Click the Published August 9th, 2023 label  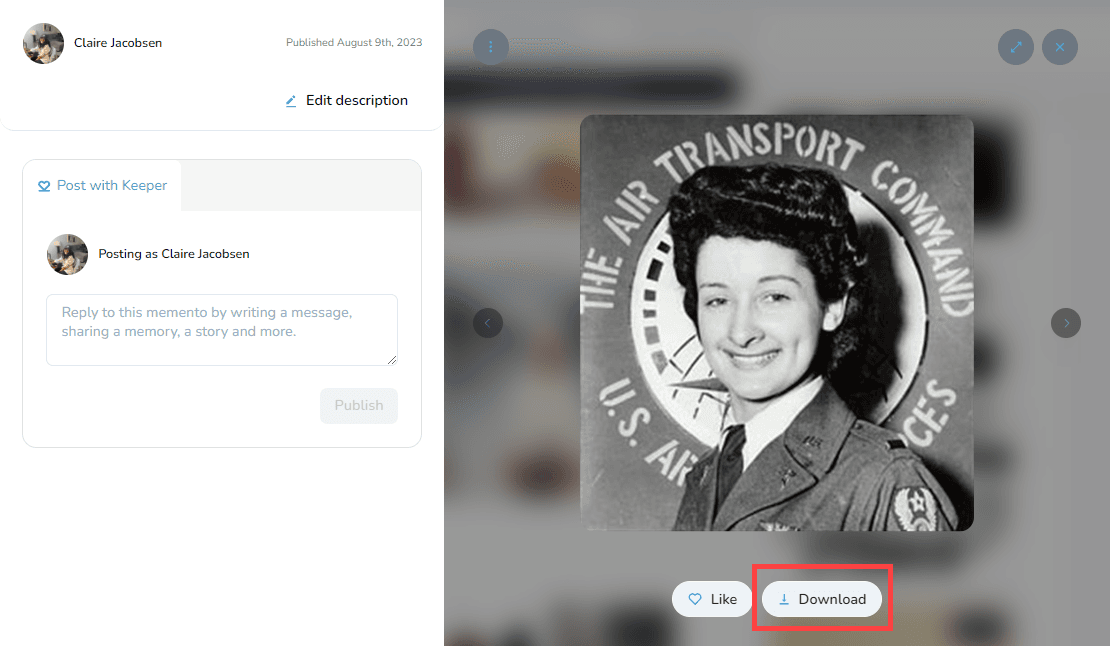coord(354,42)
